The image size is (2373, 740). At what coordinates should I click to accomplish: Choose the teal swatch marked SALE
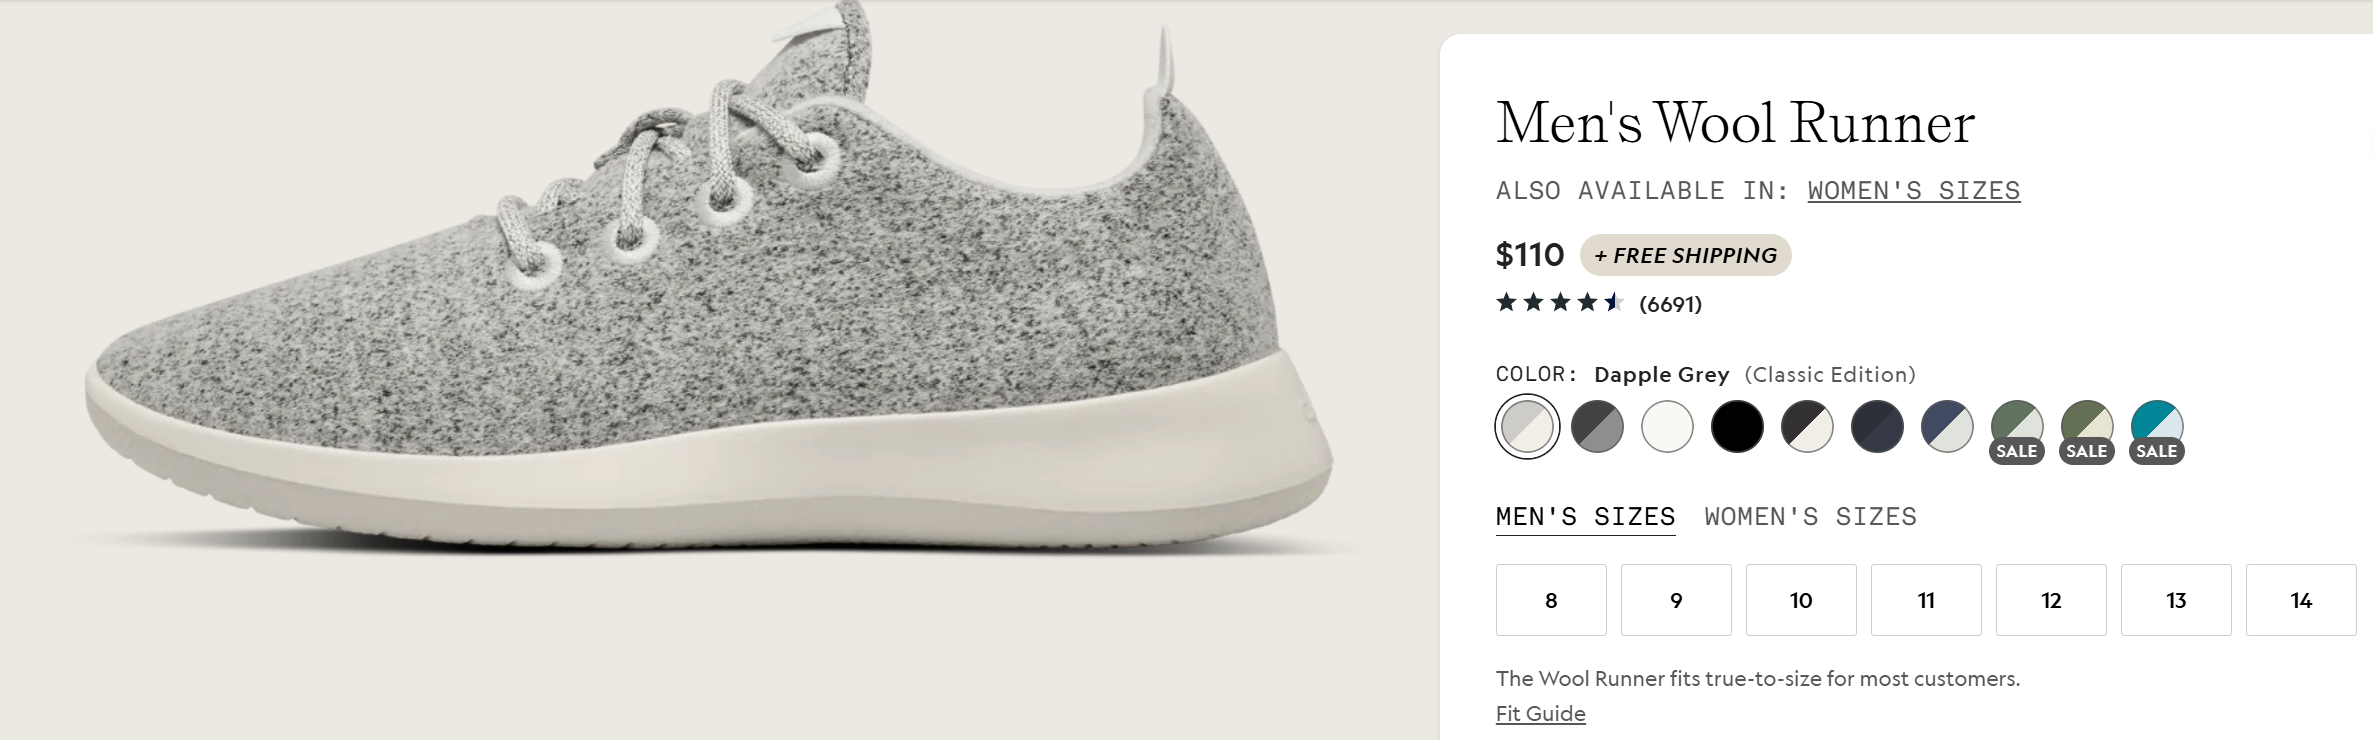tap(2157, 427)
